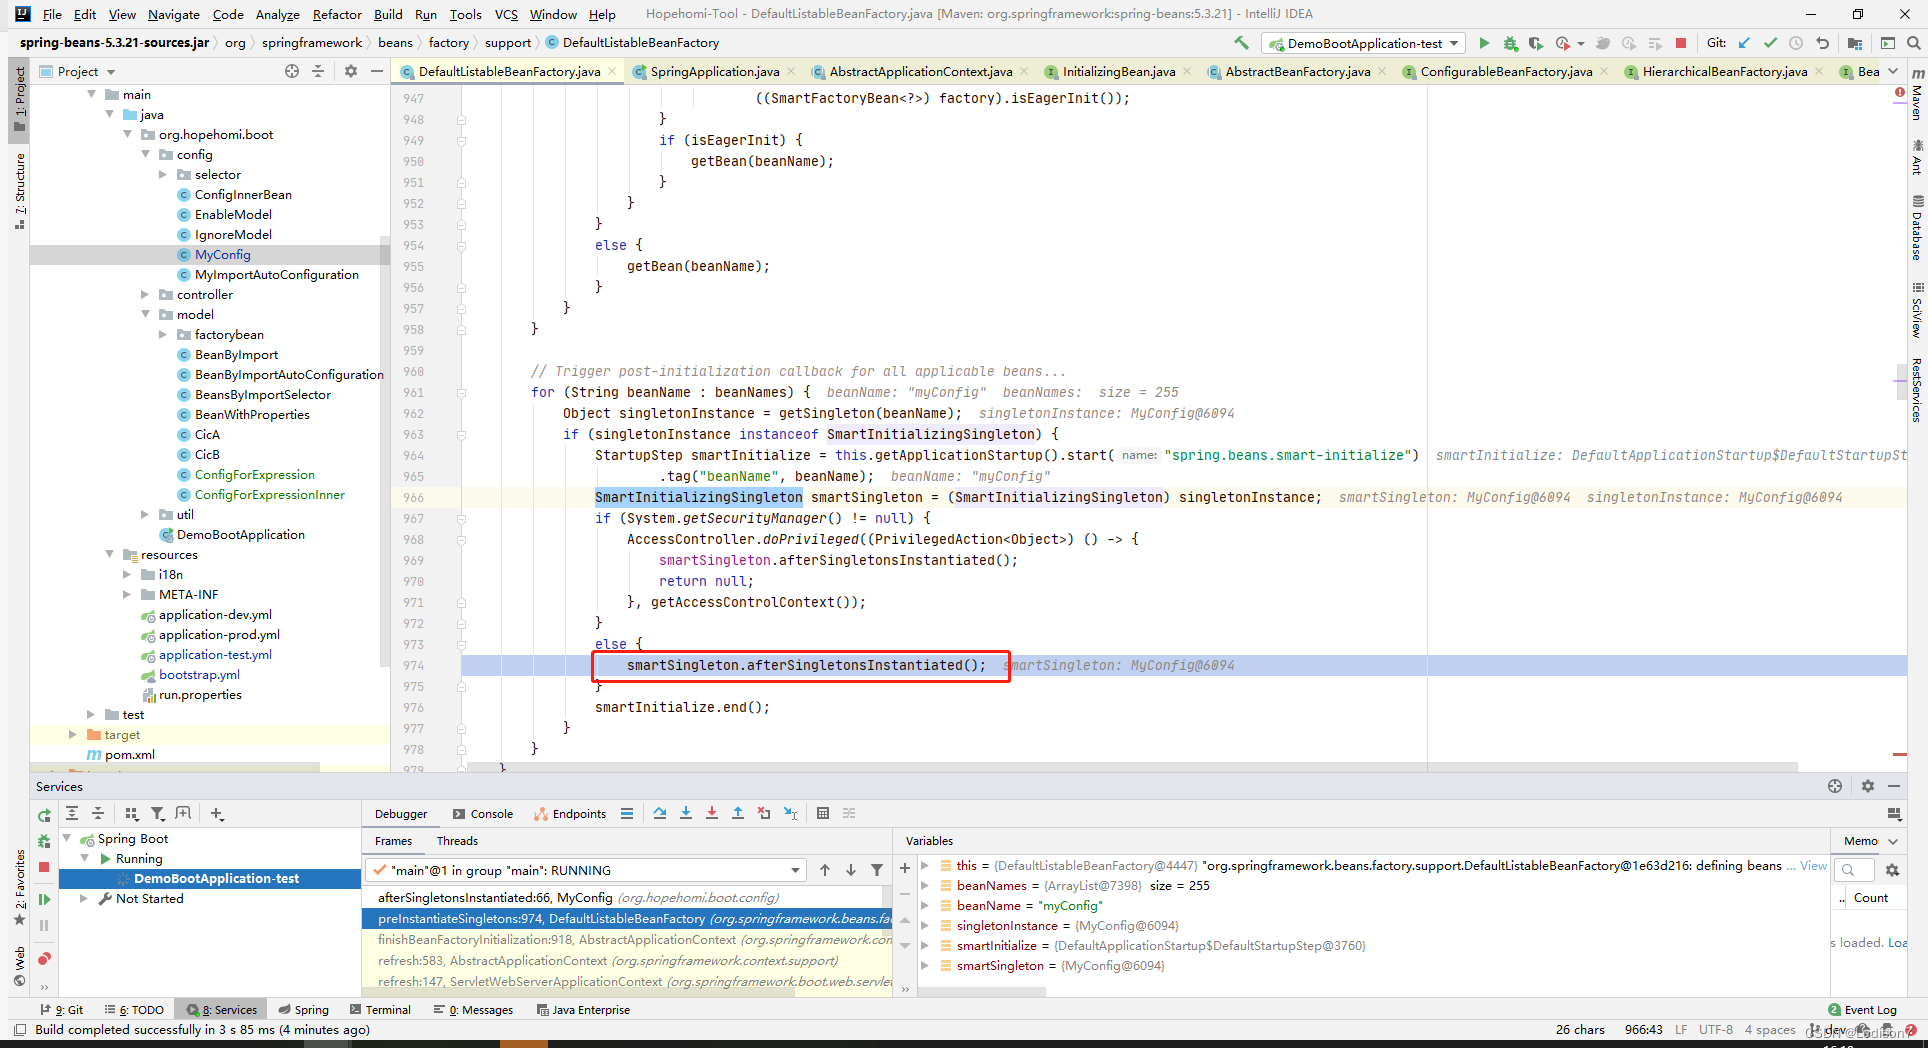This screenshot has width=1928, height=1048.
Task: Toggle the RestServices tool window button
Action: point(1917,390)
